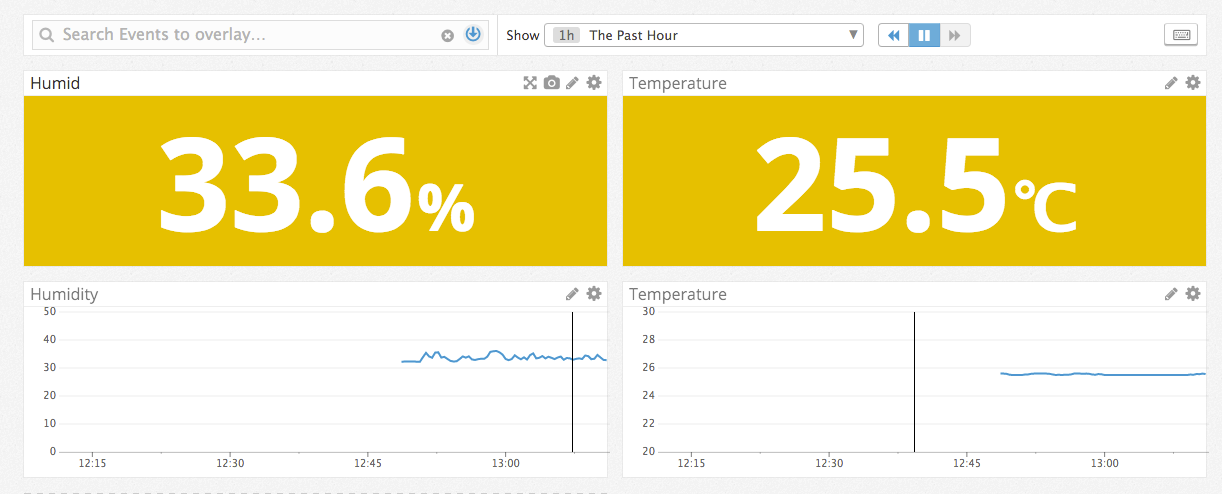Open the Humidity graph settings gear
This screenshot has width=1222, height=494.
coord(593,294)
